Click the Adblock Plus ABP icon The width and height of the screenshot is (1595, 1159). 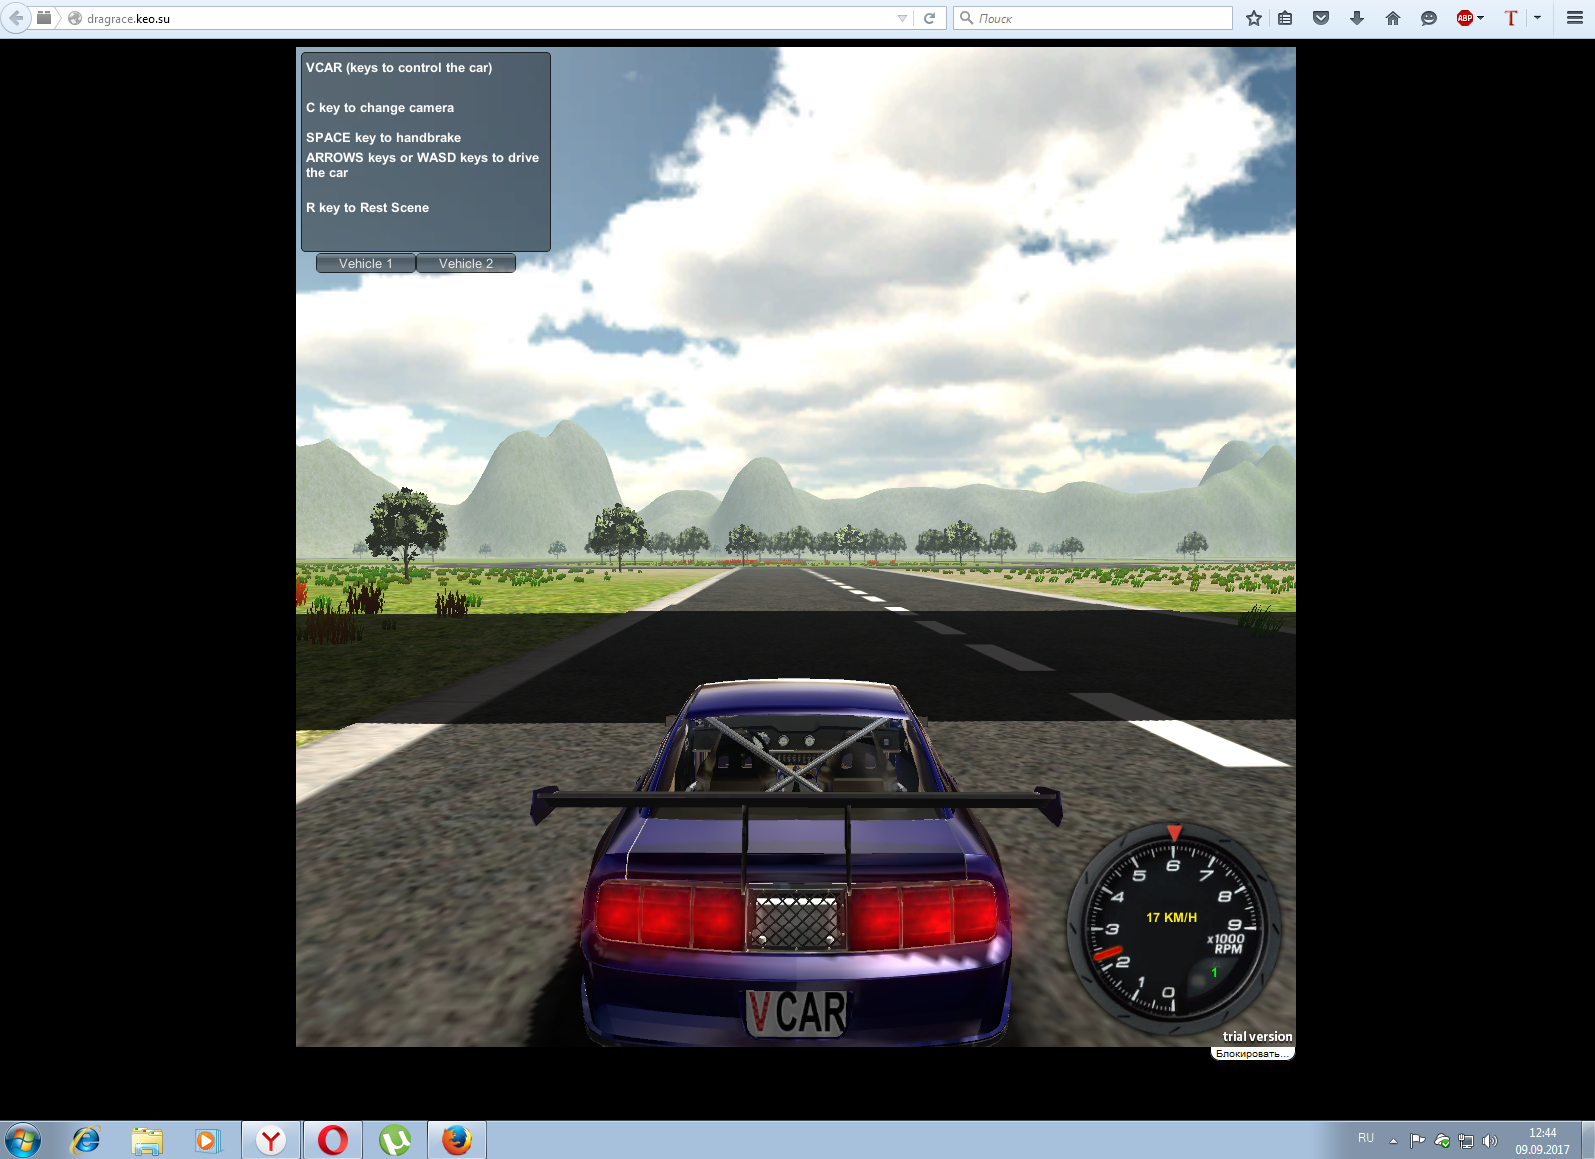(x=1464, y=18)
